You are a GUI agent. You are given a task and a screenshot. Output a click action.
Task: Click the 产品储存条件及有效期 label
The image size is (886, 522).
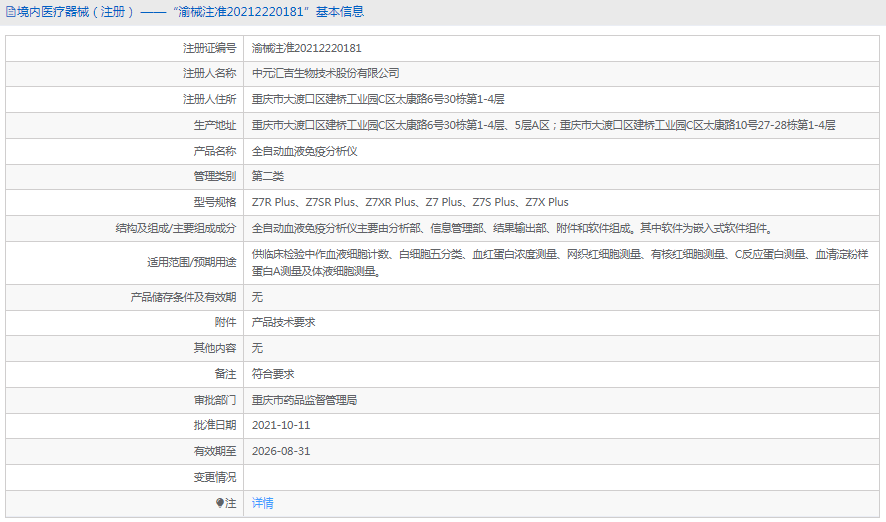pyautogui.click(x=184, y=297)
